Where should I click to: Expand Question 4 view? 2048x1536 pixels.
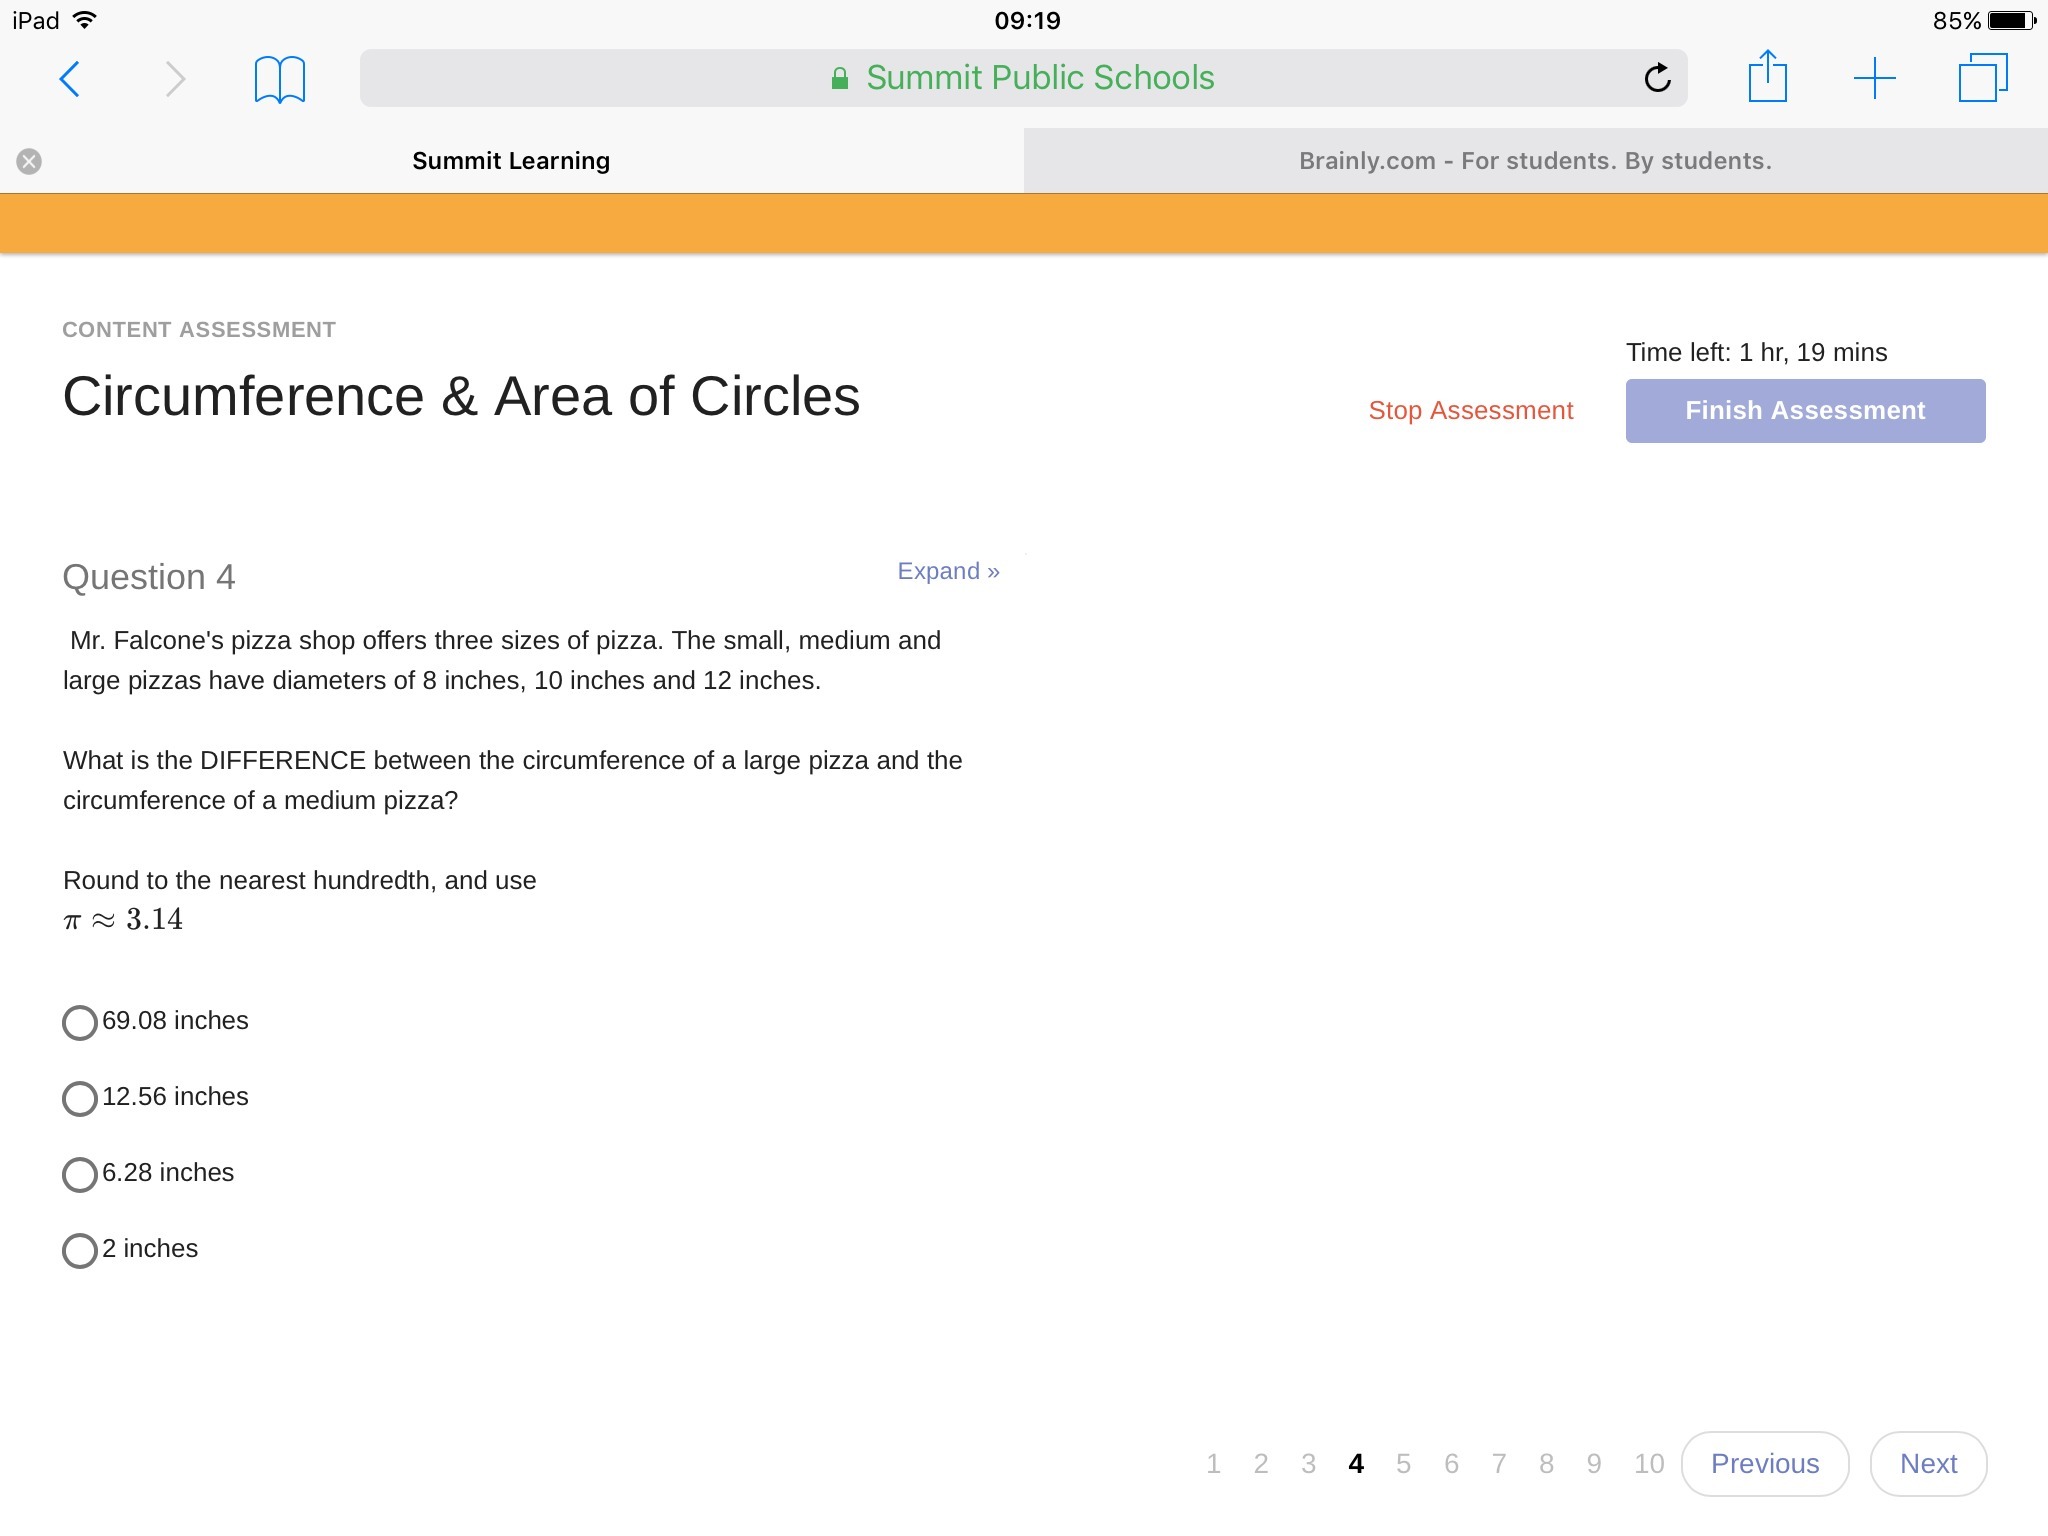pyautogui.click(x=947, y=571)
